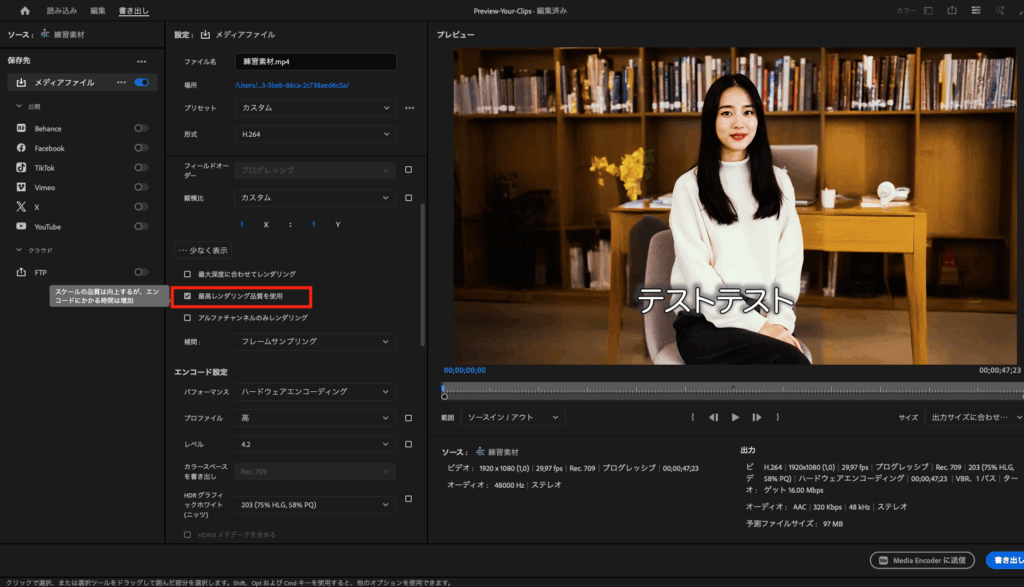Uncheck 最高レンダリング品質を使用 checkbox
Viewport: 1024px width, 587px height.
(187, 296)
